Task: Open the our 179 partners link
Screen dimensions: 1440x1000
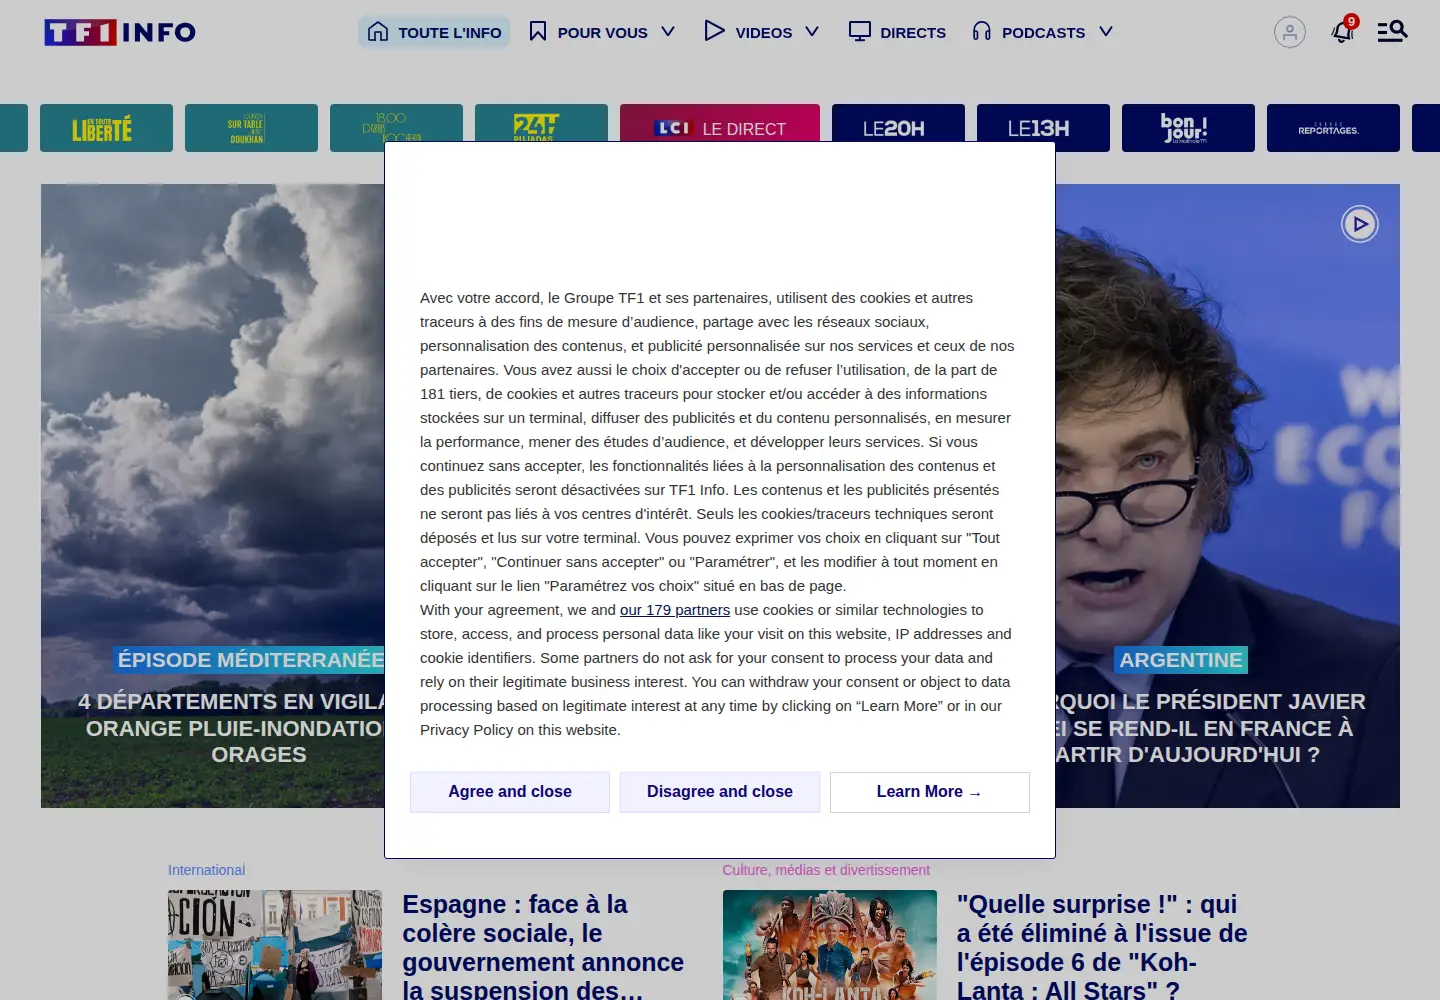Action: (x=675, y=610)
